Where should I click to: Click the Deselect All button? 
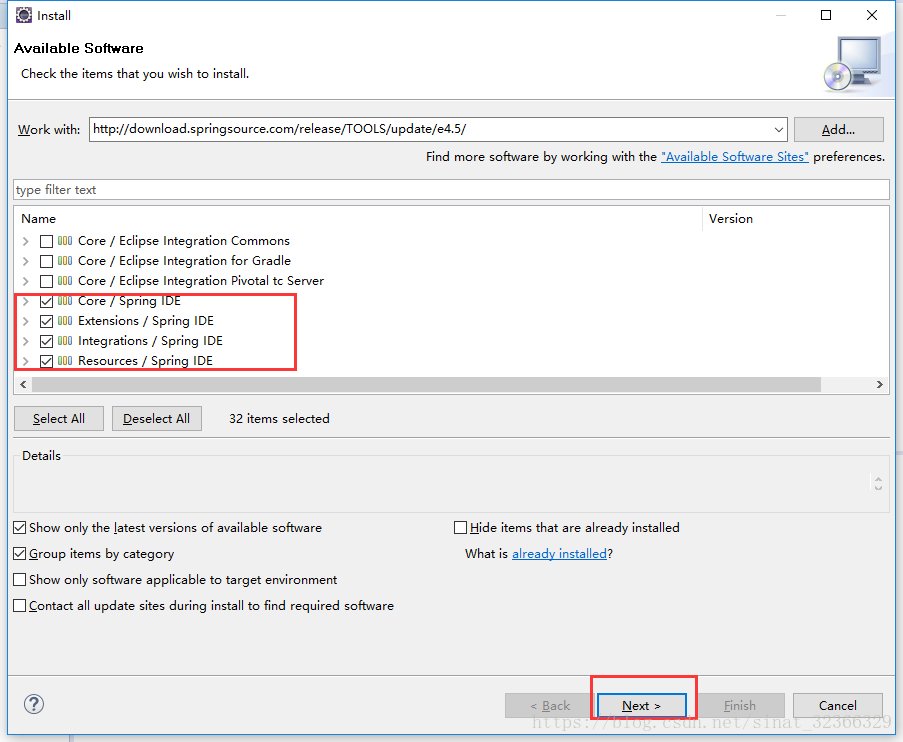[x=157, y=419]
